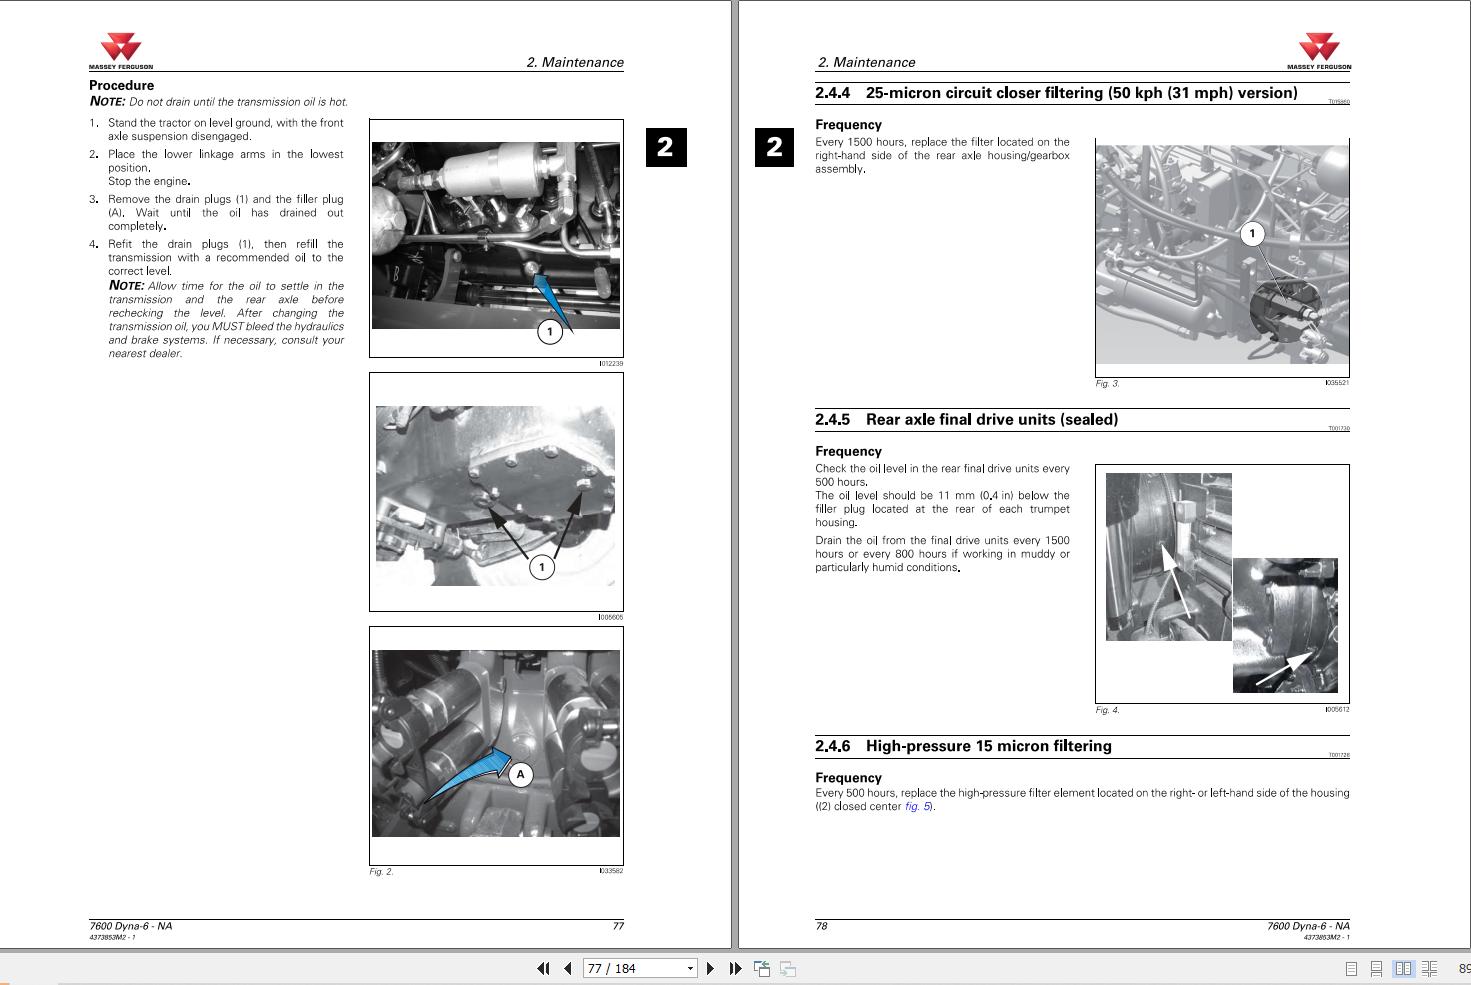Click the Fig. 3 rear axle filter diagram
The height and width of the screenshot is (985, 1471).
[x=1222, y=256]
